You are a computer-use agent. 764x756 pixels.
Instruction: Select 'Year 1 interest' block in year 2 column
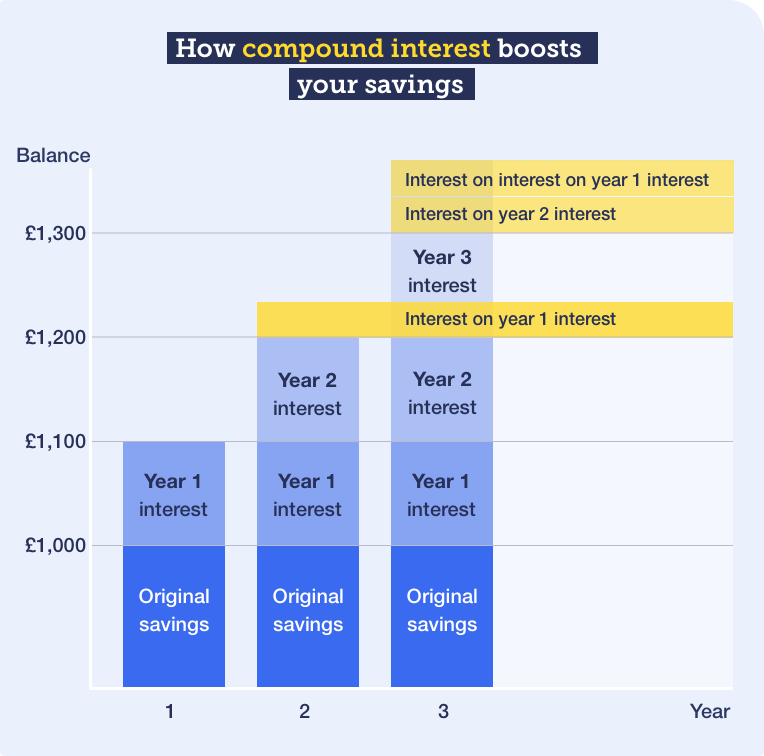(x=308, y=493)
